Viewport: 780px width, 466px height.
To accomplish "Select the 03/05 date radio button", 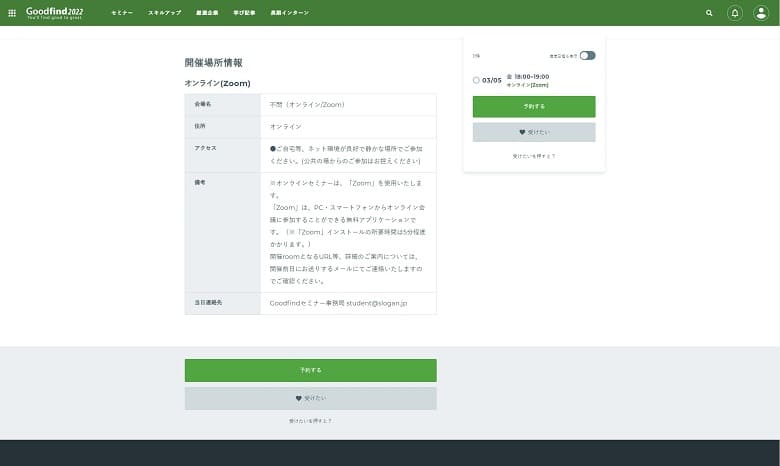I will 476,80.
